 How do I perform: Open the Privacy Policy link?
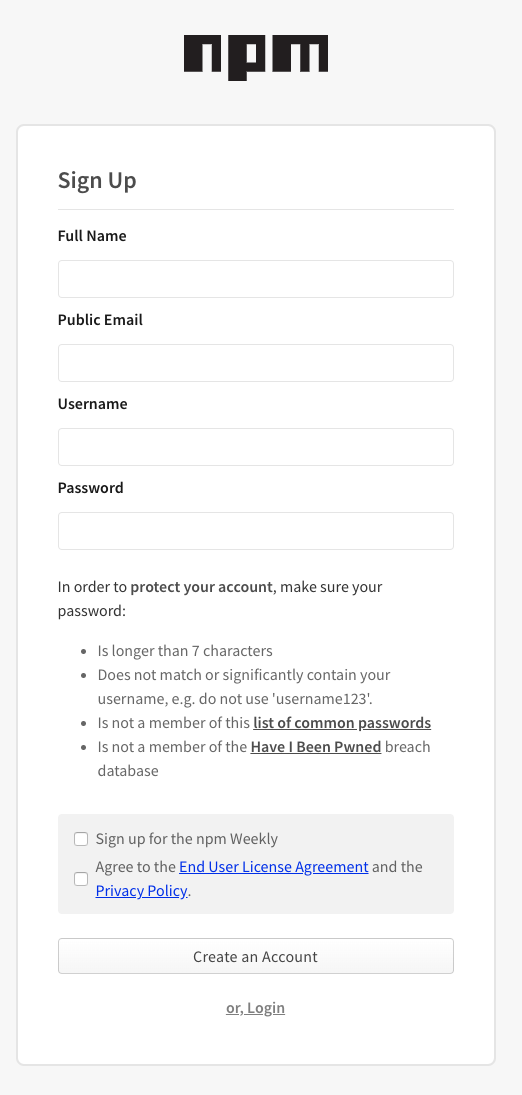(141, 890)
